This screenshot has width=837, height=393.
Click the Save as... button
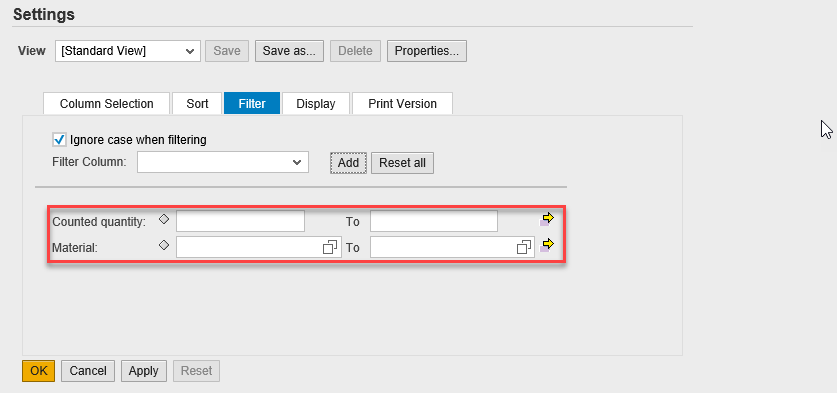click(x=289, y=51)
